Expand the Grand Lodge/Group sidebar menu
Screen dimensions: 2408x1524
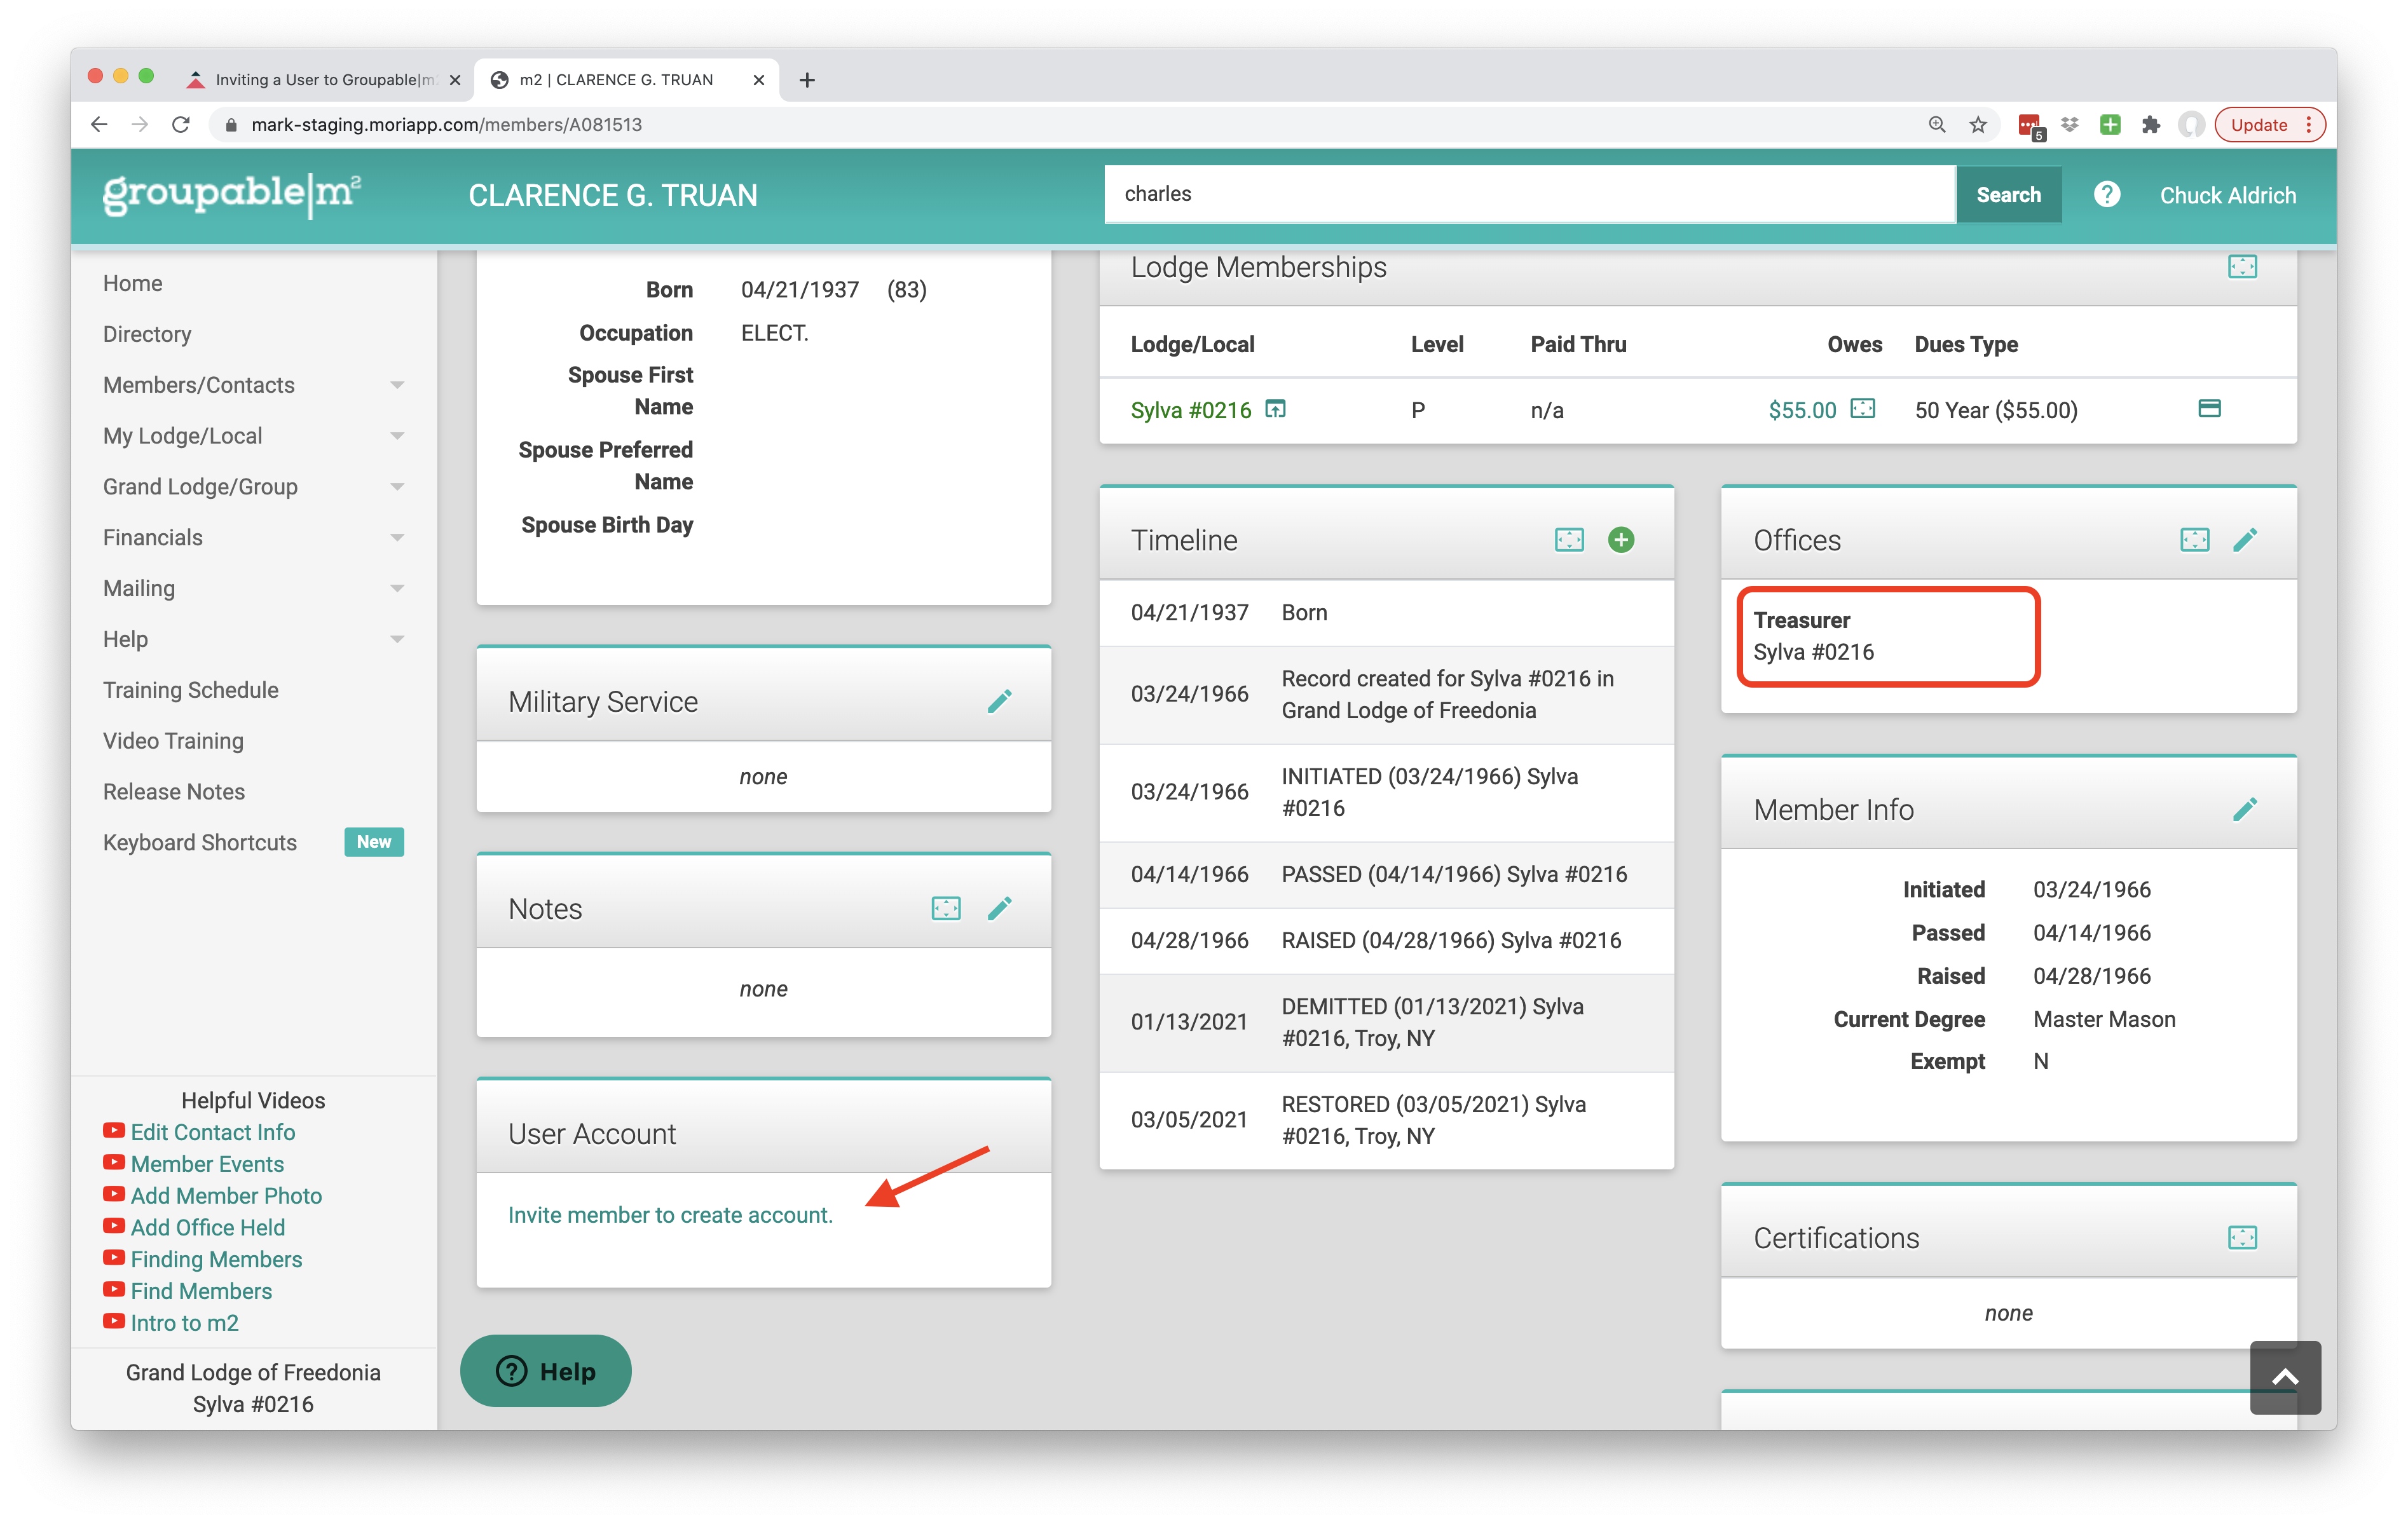[x=253, y=487]
